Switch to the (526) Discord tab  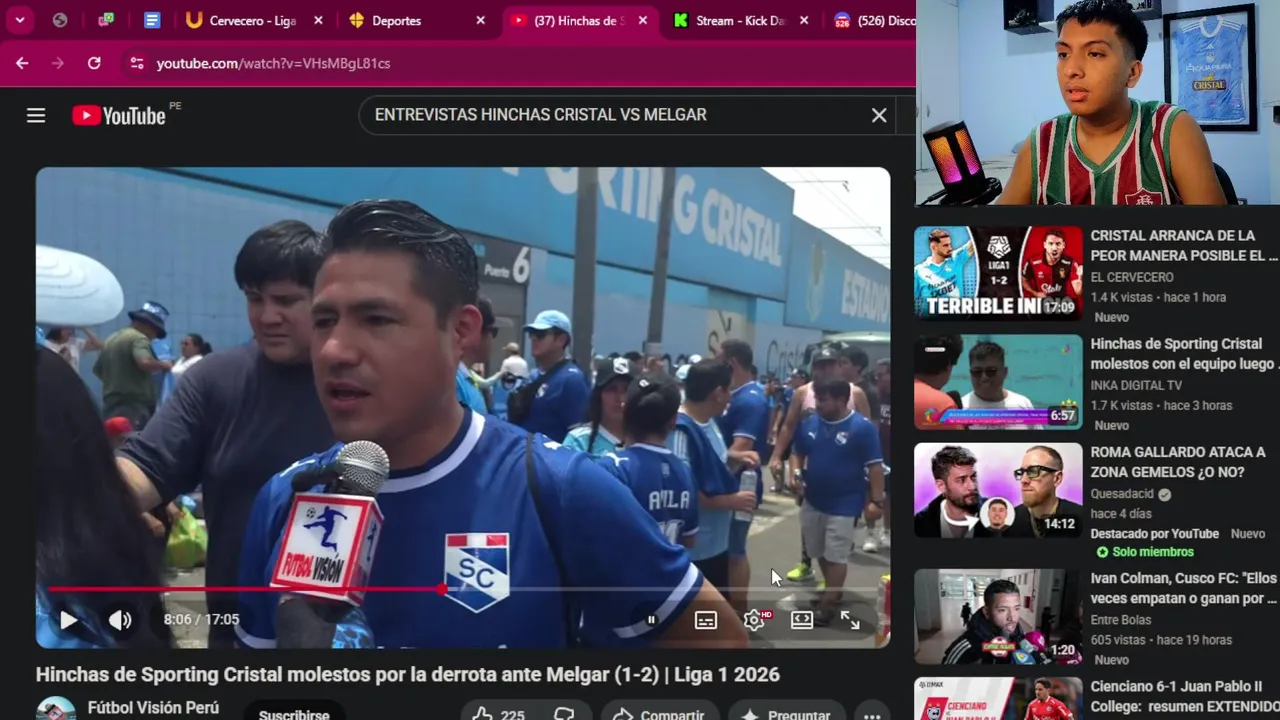coord(872,20)
